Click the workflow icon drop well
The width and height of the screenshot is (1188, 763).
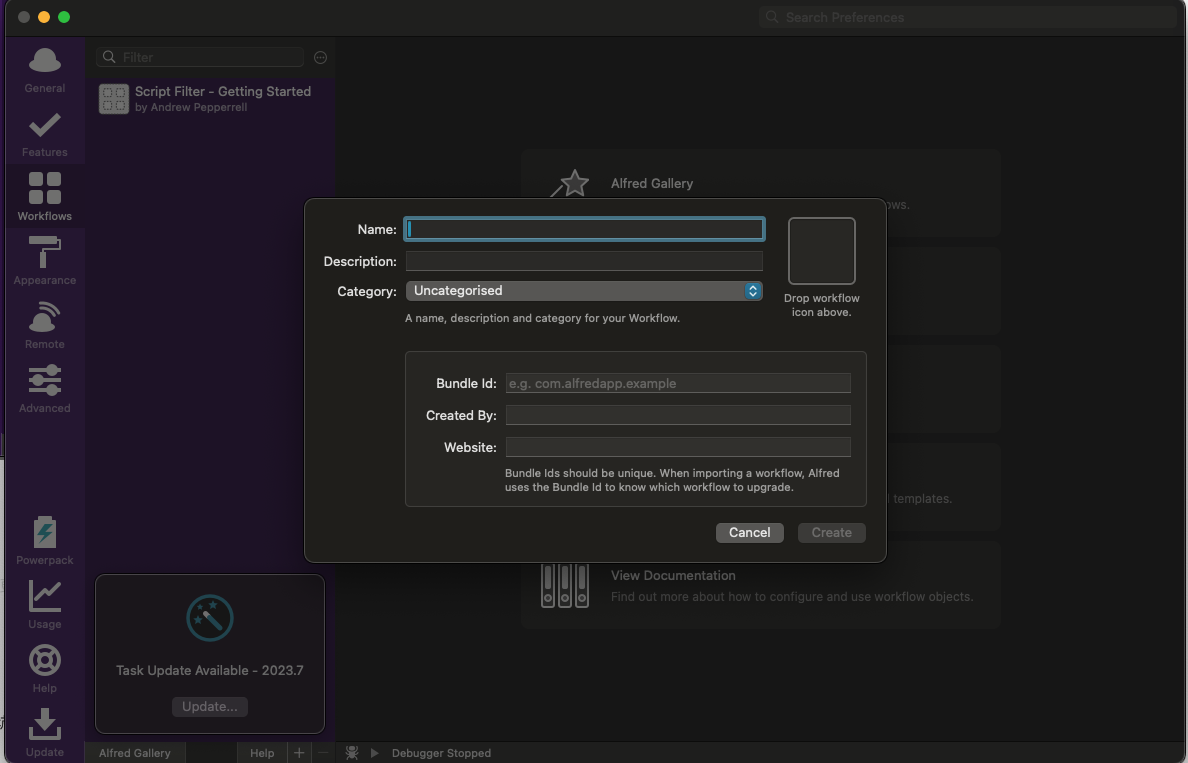(x=822, y=251)
